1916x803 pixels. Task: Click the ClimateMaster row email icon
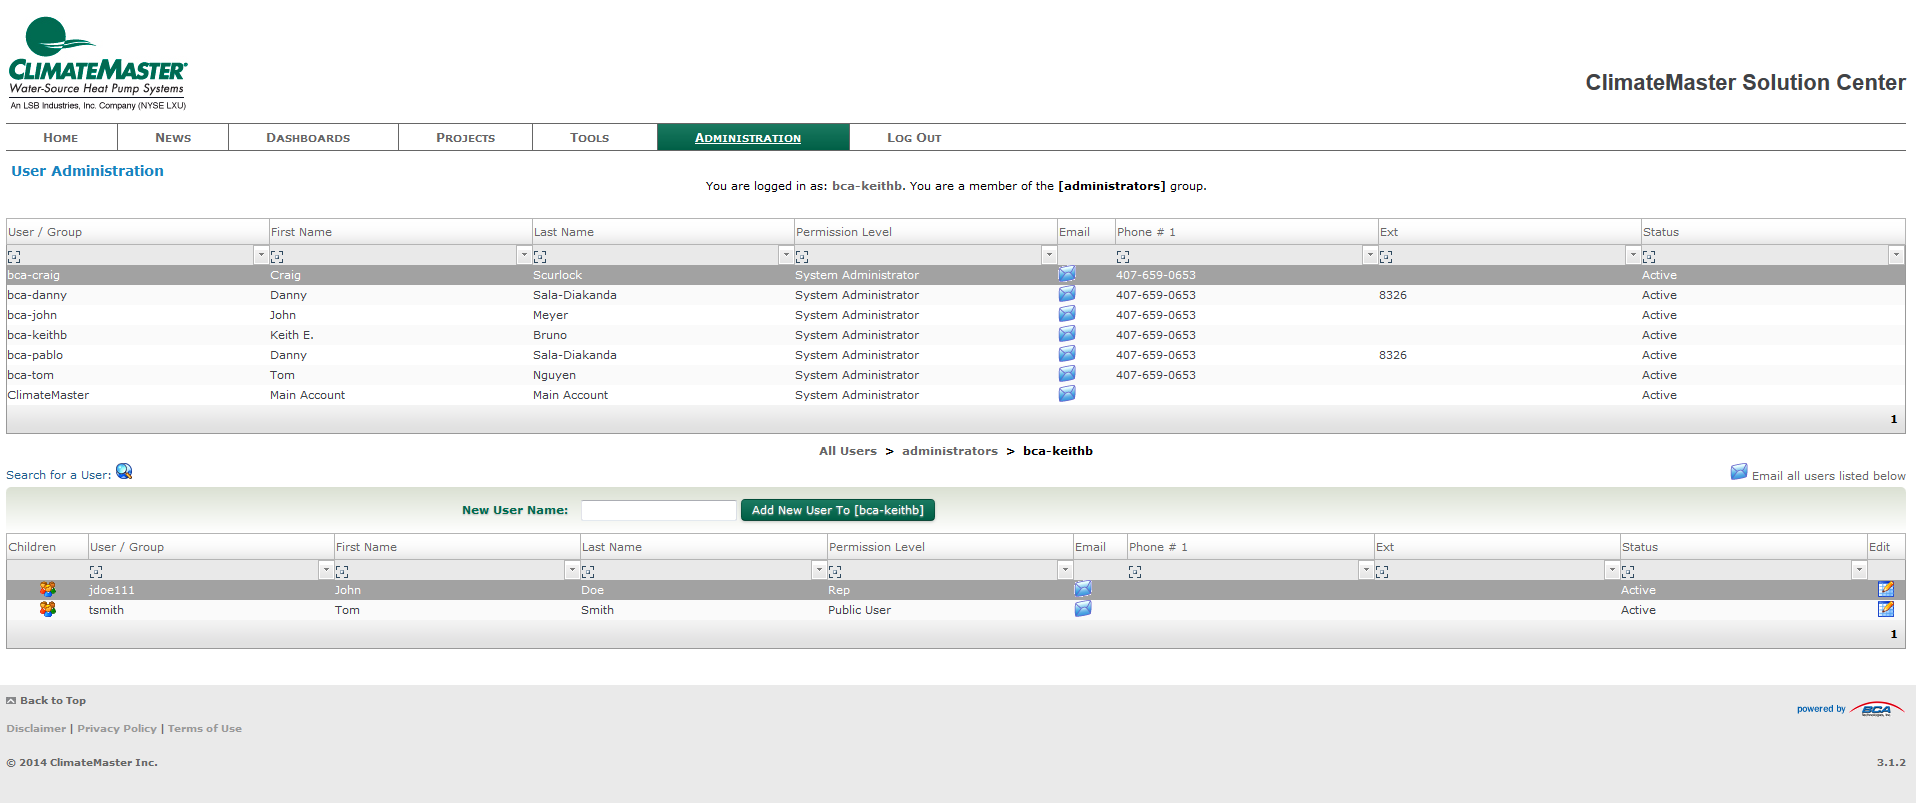pyautogui.click(x=1067, y=394)
